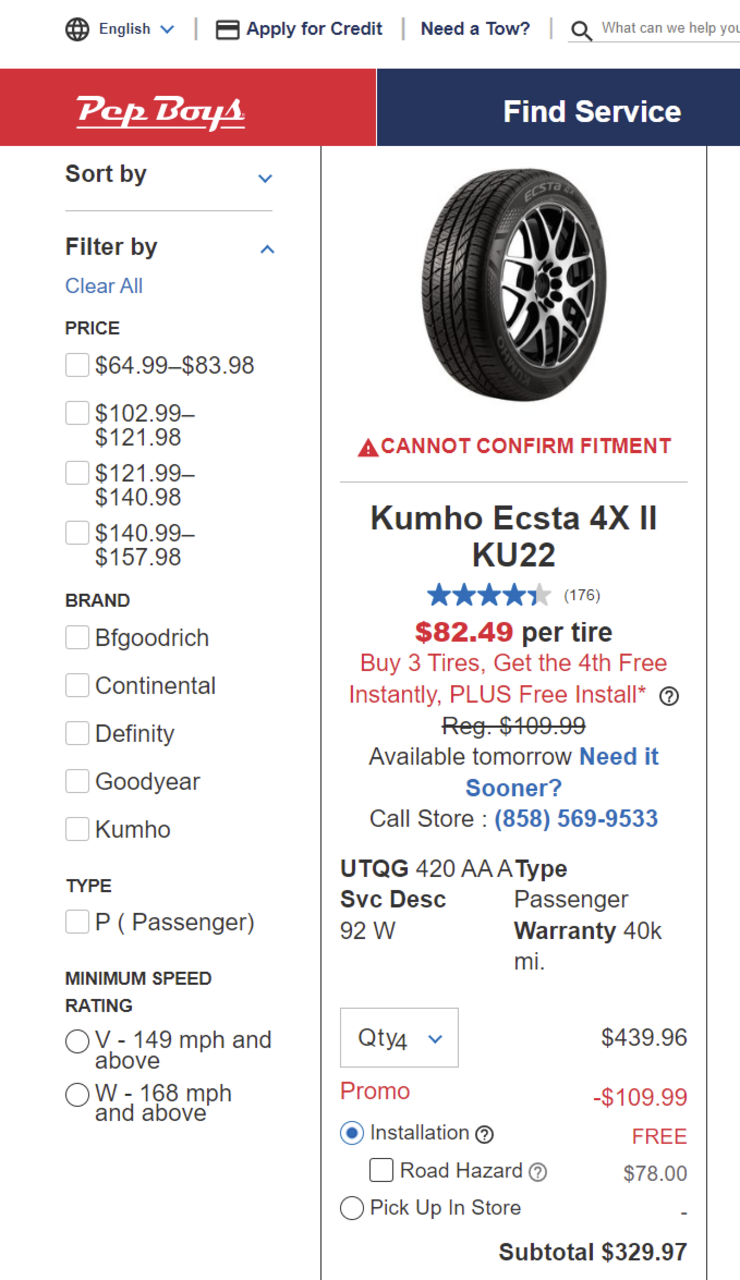740x1280 pixels.
Task: Click the globe language icon
Action: coord(77,29)
